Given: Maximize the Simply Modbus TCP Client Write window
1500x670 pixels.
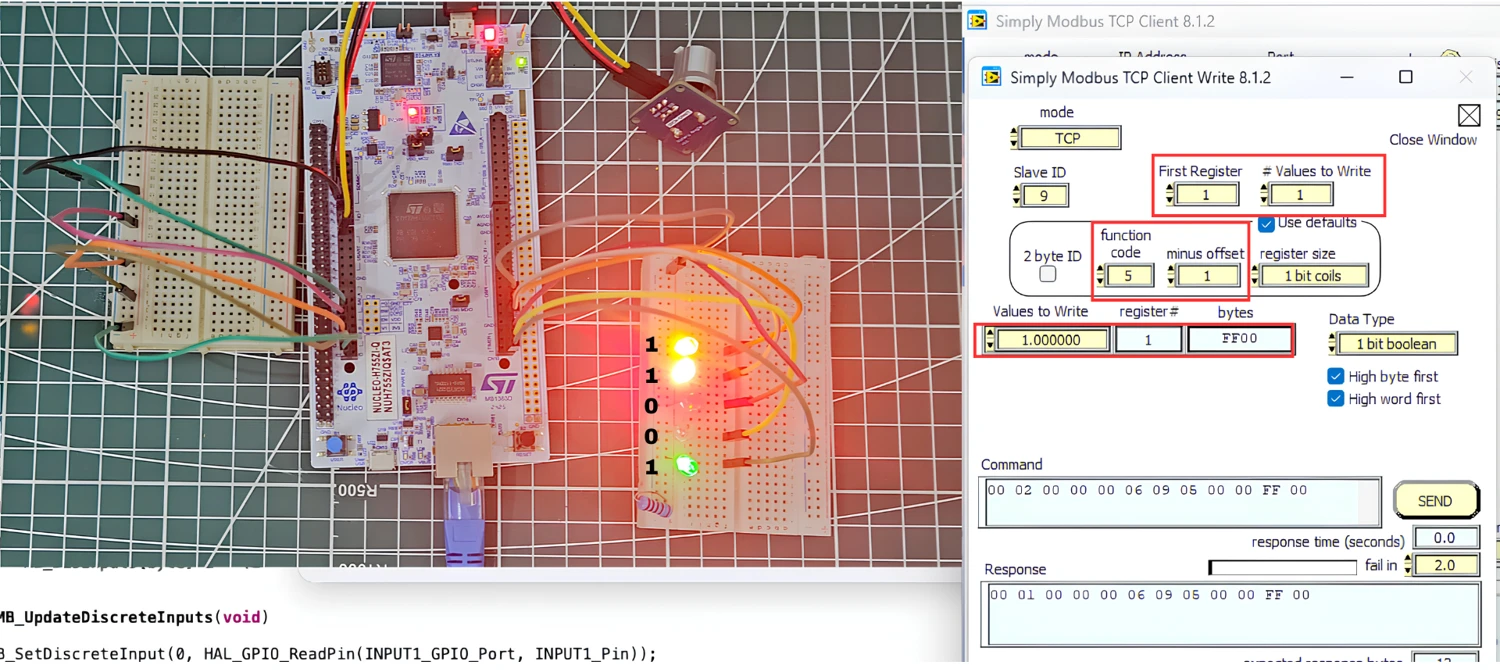Looking at the screenshot, I should (x=1405, y=77).
